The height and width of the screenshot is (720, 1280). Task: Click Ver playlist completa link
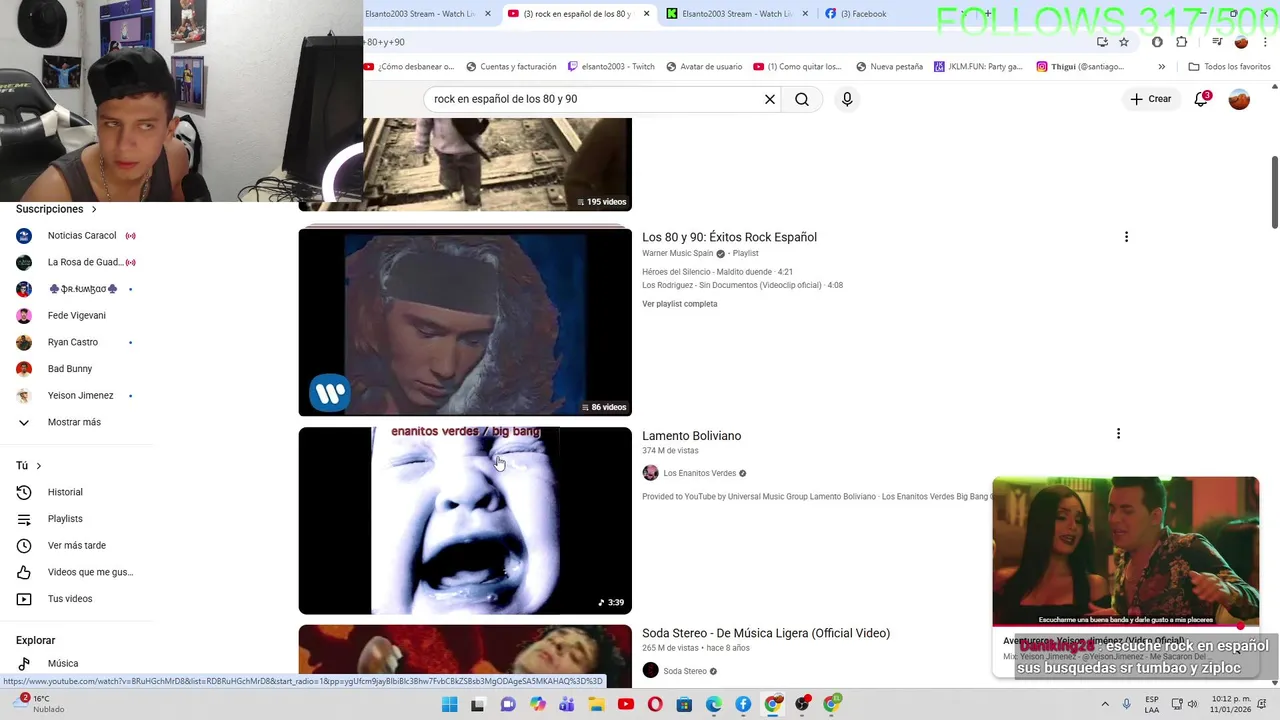click(x=680, y=304)
